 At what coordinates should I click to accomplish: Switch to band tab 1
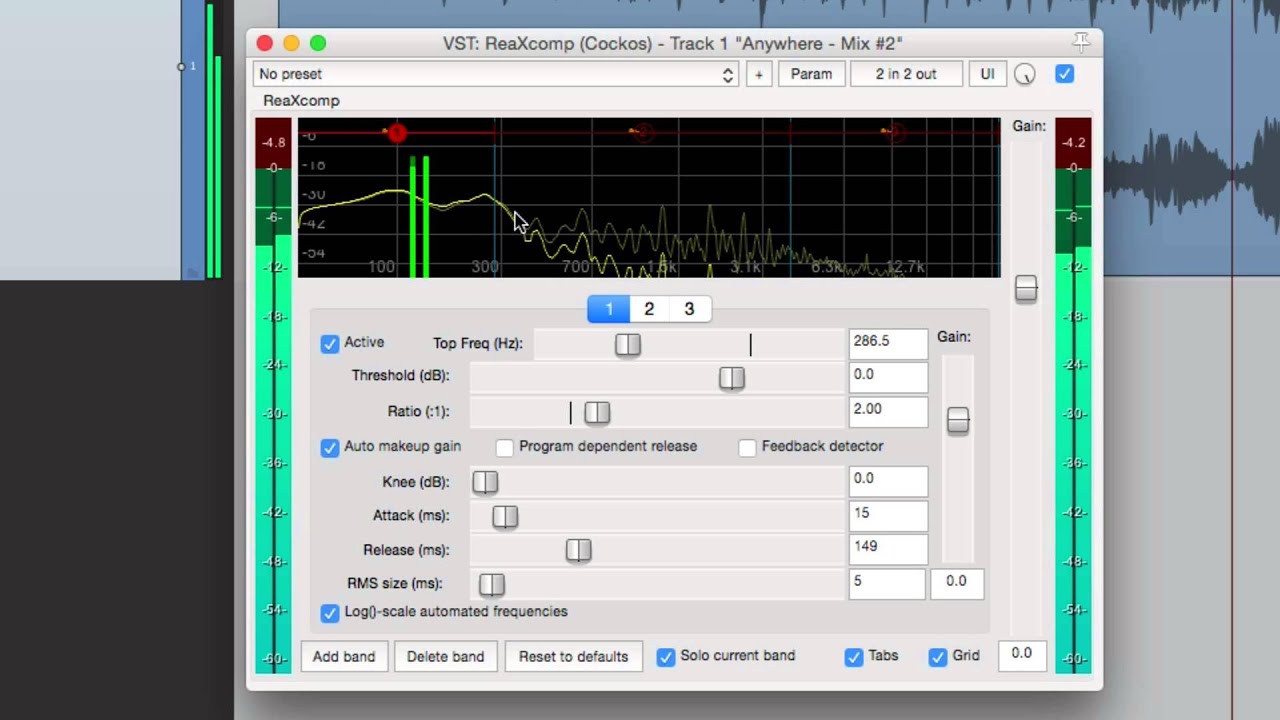(608, 309)
